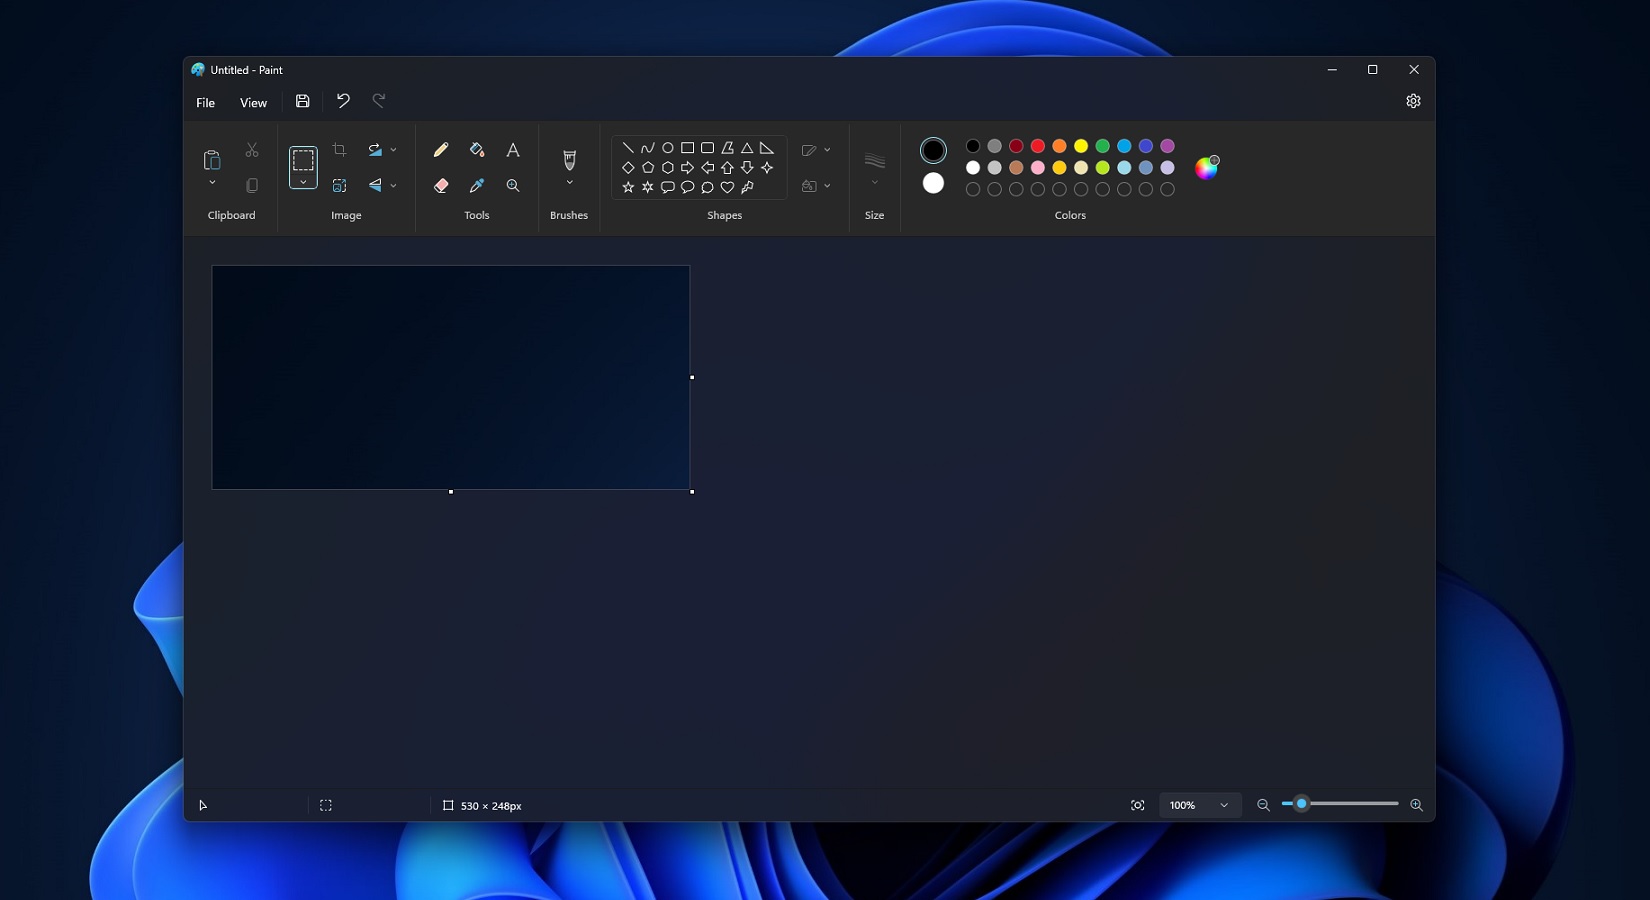Select the red color swatch
This screenshot has width=1650, height=900.
pyautogui.click(x=1037, y=146)
